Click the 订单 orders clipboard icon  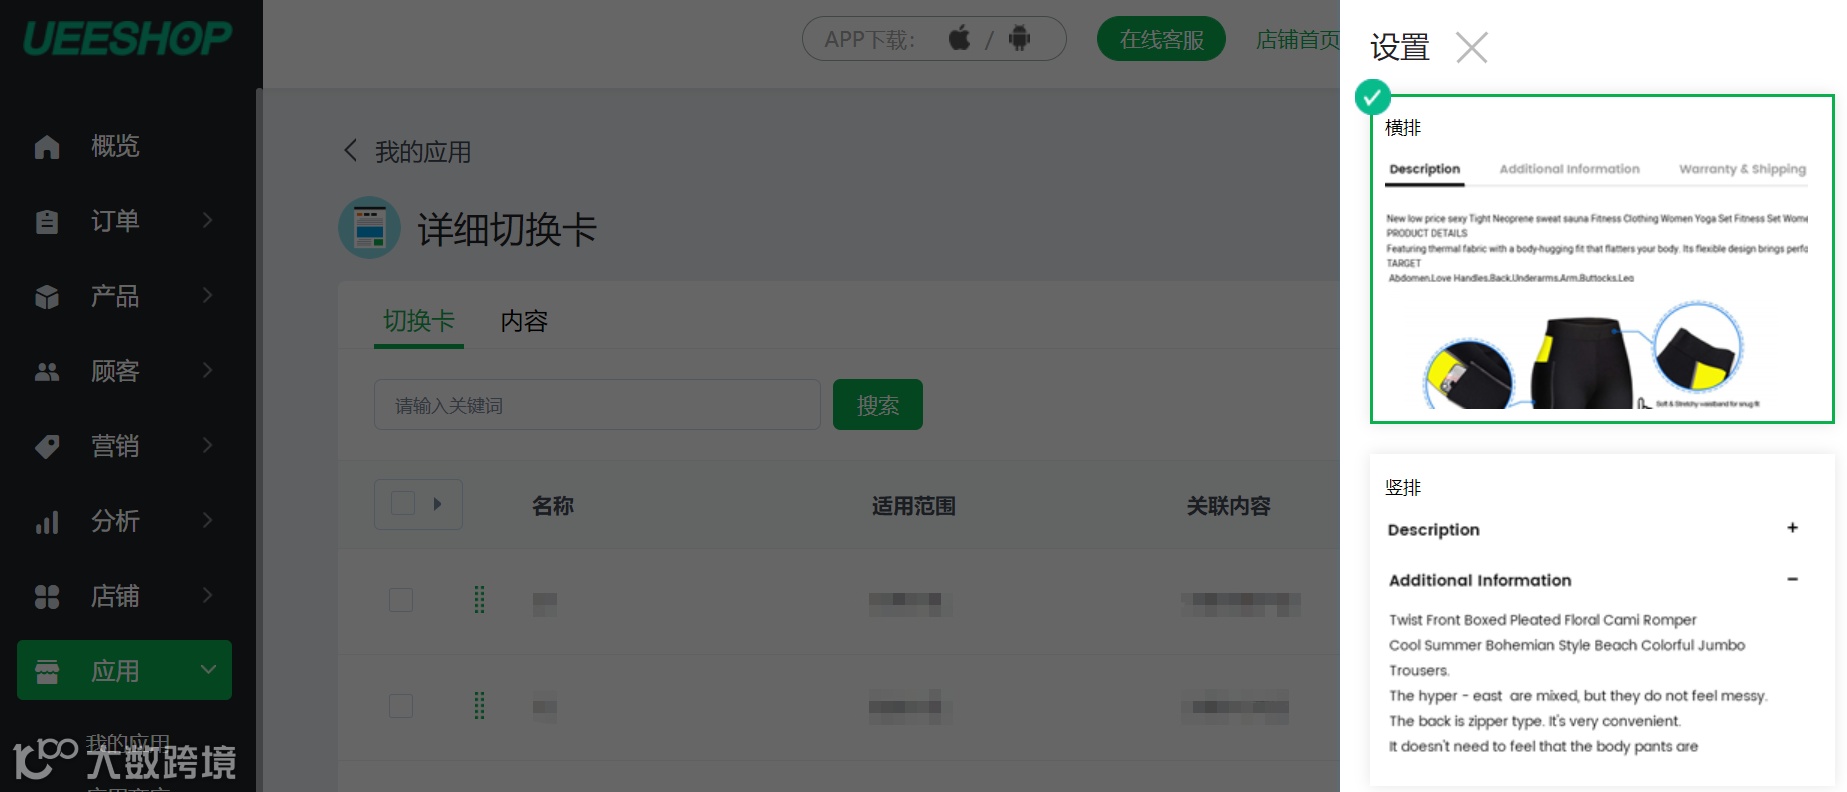47,221
